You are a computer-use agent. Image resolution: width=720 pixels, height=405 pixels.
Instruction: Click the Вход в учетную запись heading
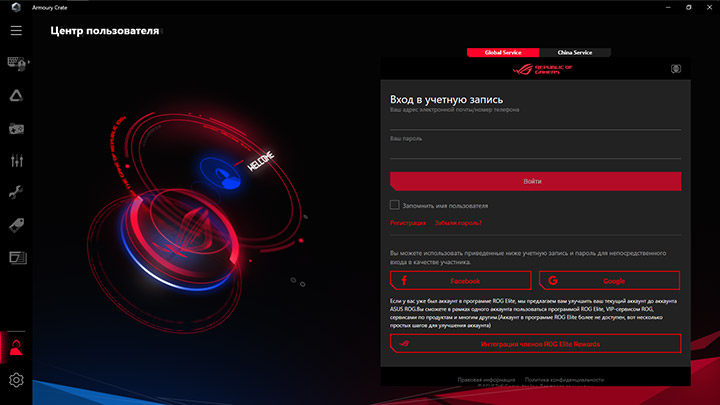(446, 99)
